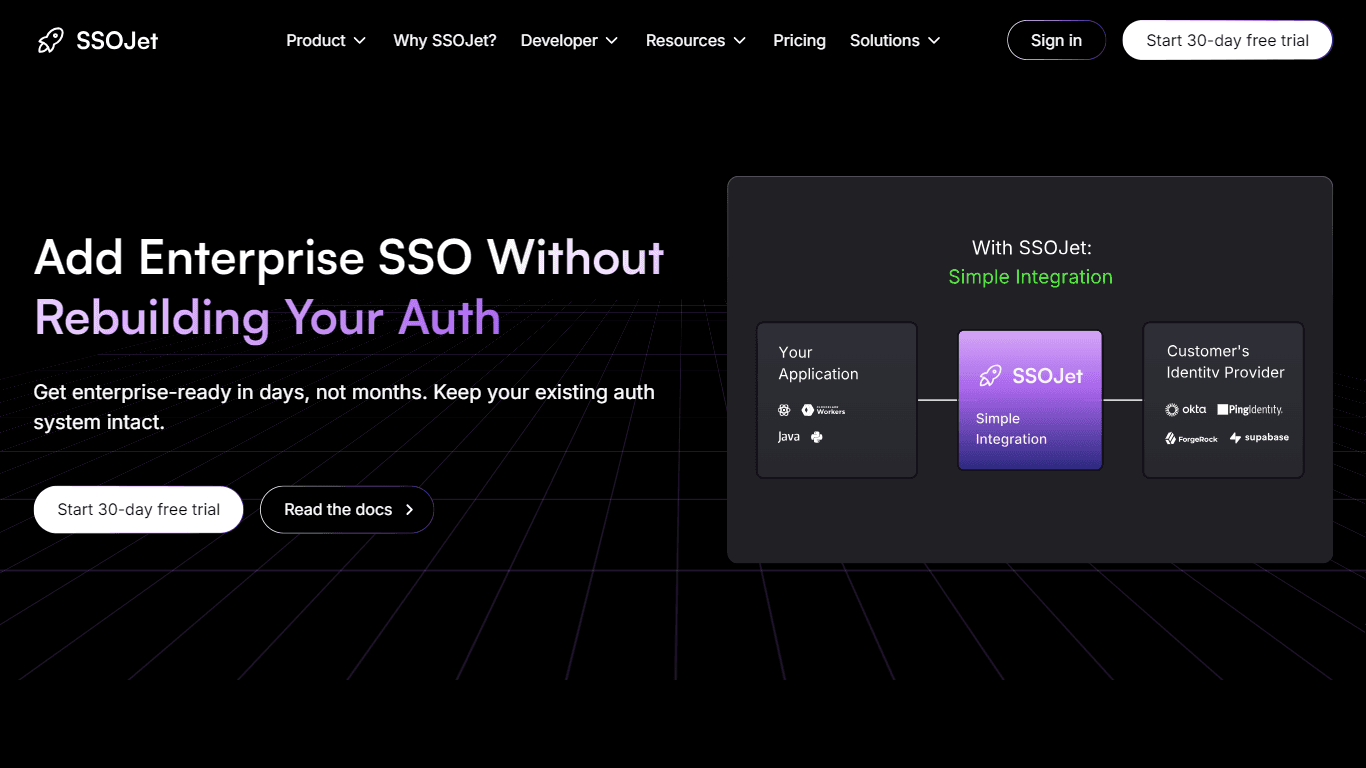Click the React icon in Your Application card
Image resolution: width=1366 pixels, height=768 pixels.
click(x=784, y=410)
